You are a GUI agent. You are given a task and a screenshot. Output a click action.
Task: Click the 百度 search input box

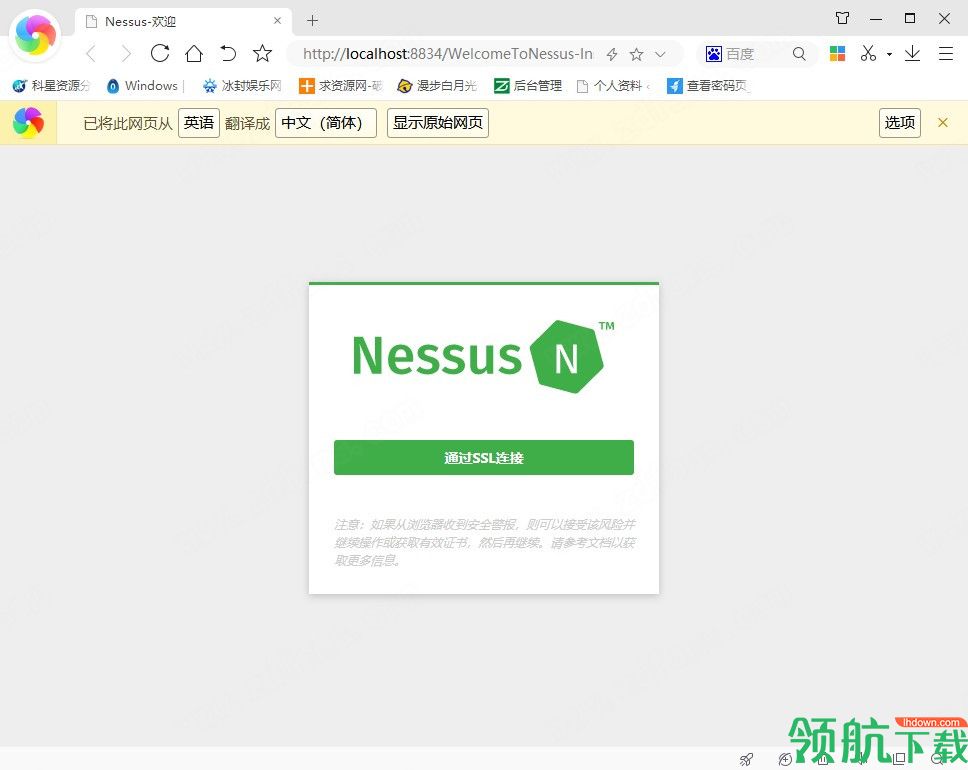point(757,54)
